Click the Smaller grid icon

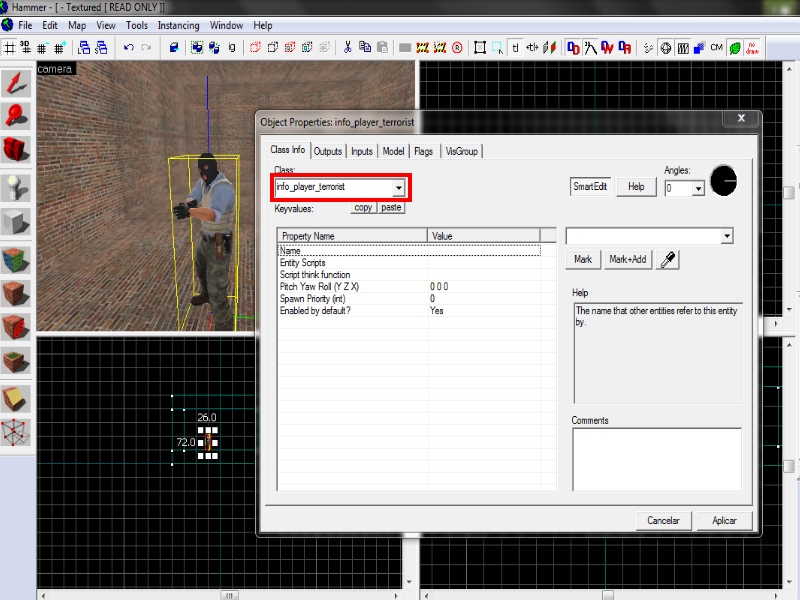tap(42, 48)
